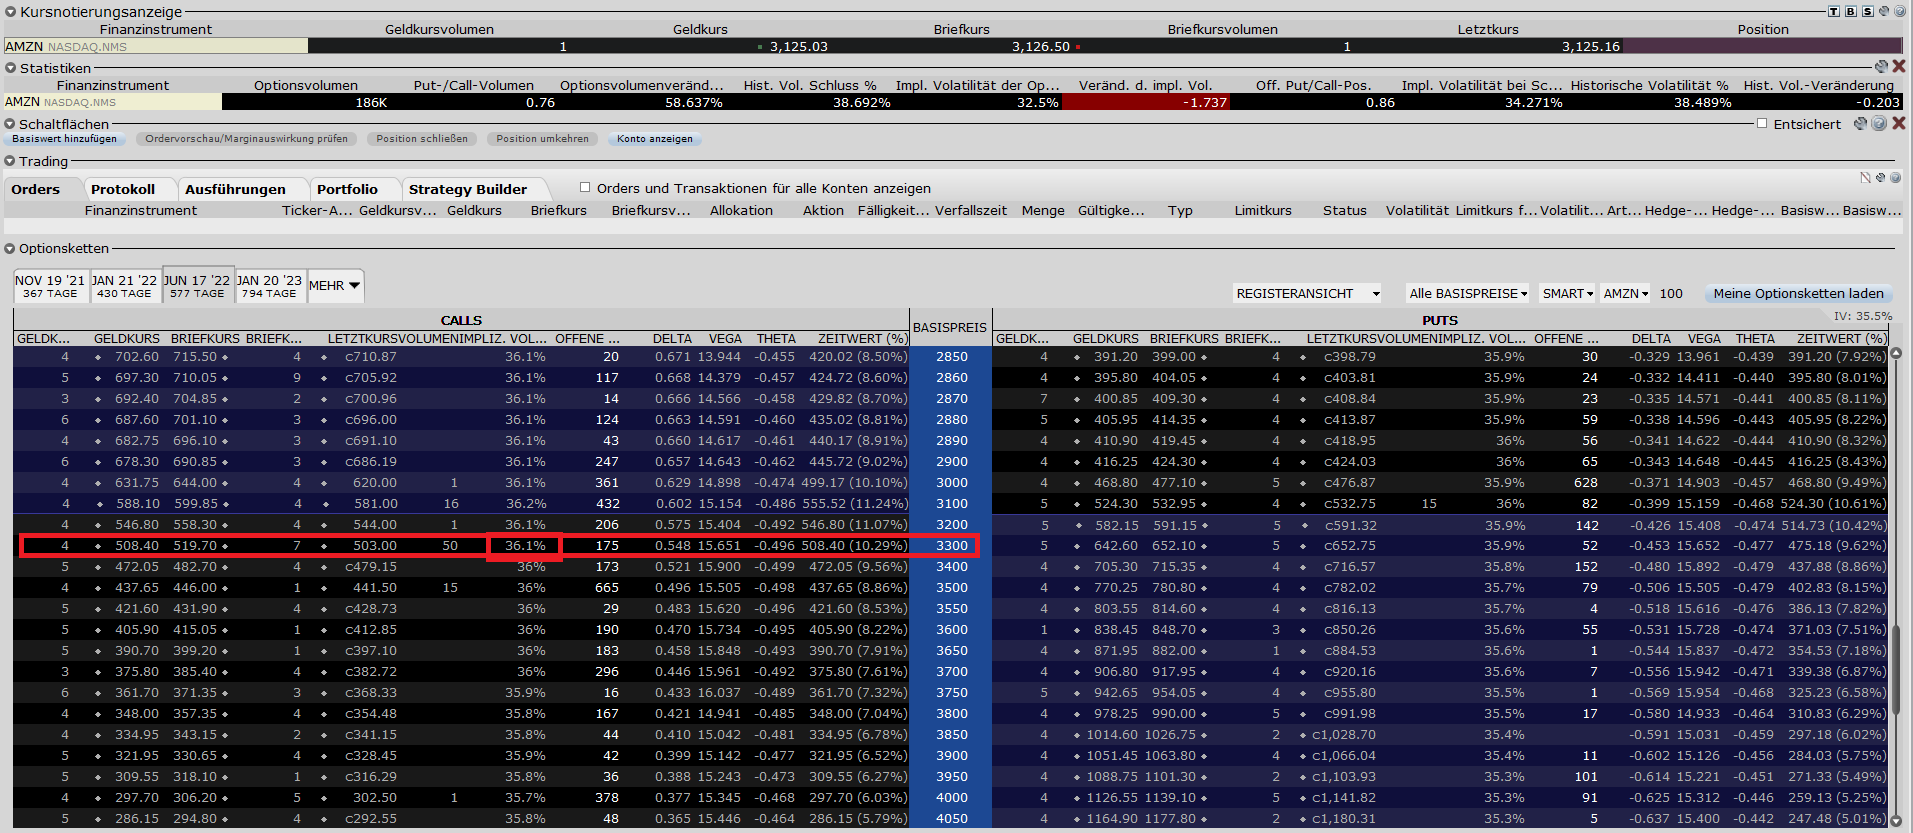This screenshot has height=833, width=1913.
Task: Click the CALLS section header
Action: pos(461,320)
